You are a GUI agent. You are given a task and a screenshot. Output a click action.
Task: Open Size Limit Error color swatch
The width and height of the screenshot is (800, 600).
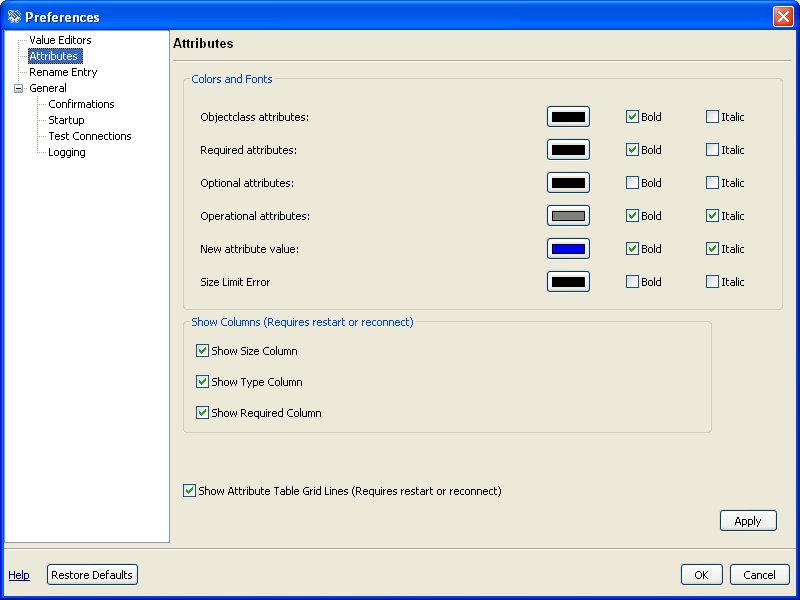(x=568, y=282)
